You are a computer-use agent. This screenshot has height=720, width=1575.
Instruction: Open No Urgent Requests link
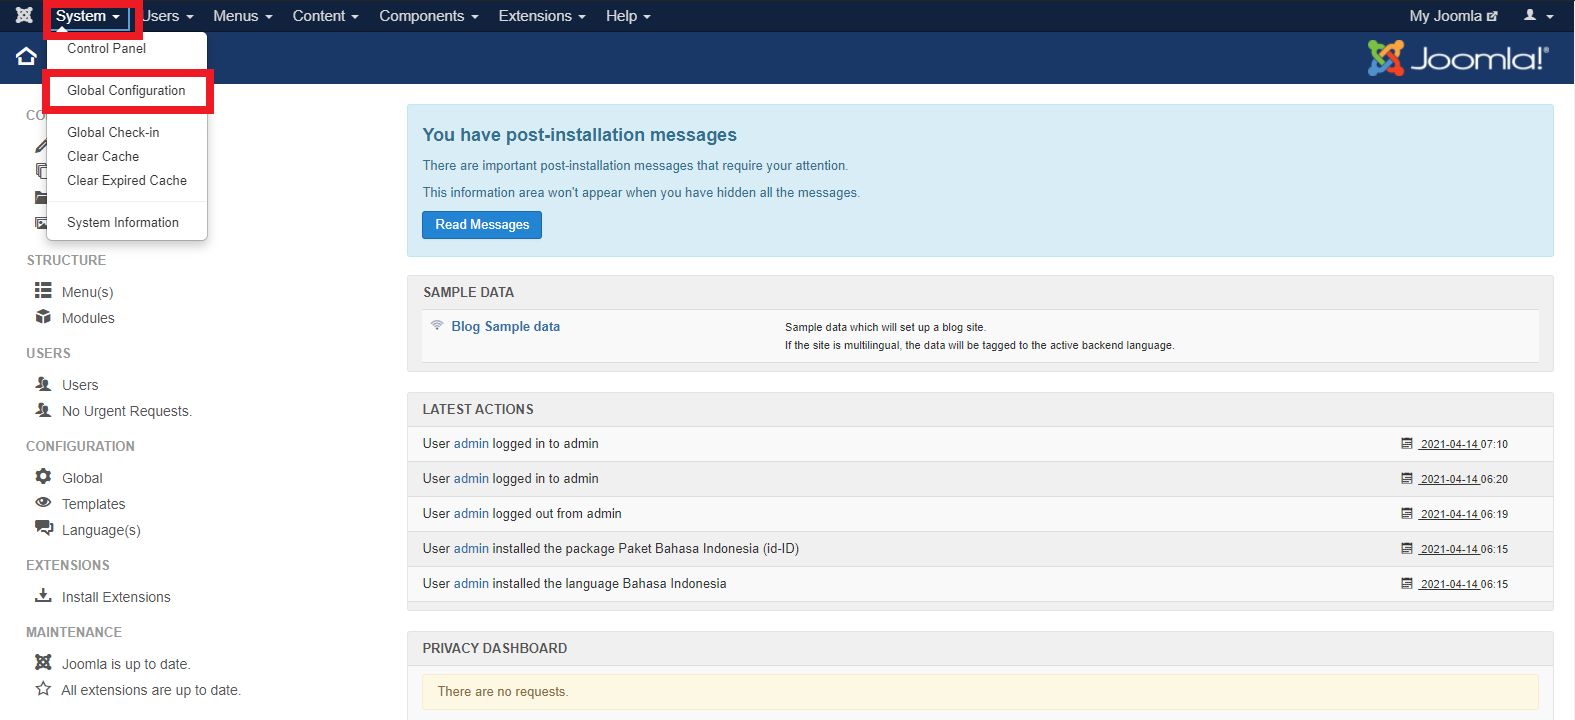(127, 411)
